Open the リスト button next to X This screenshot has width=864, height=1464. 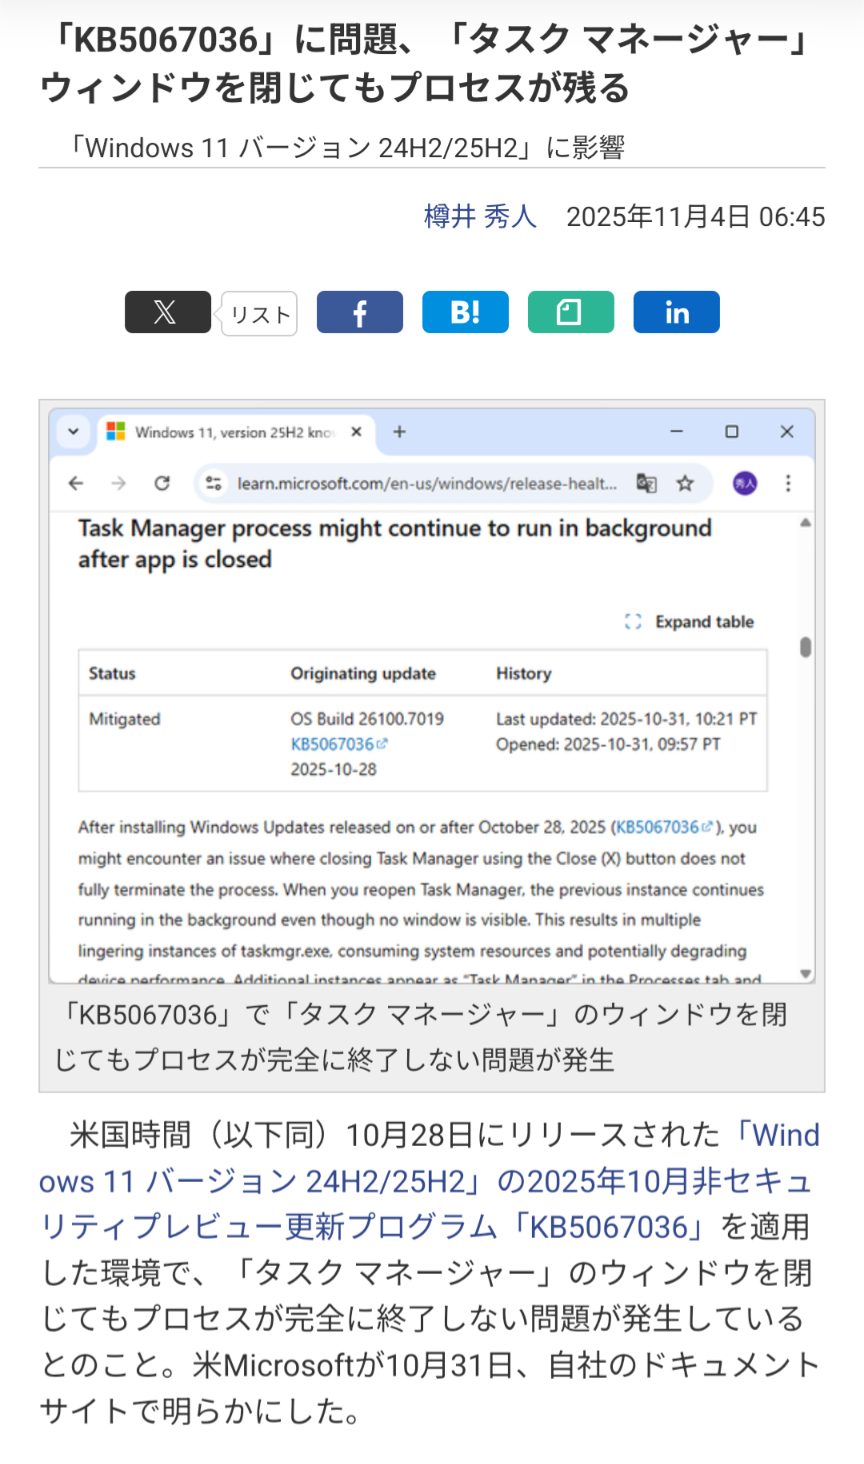[260, 315]
